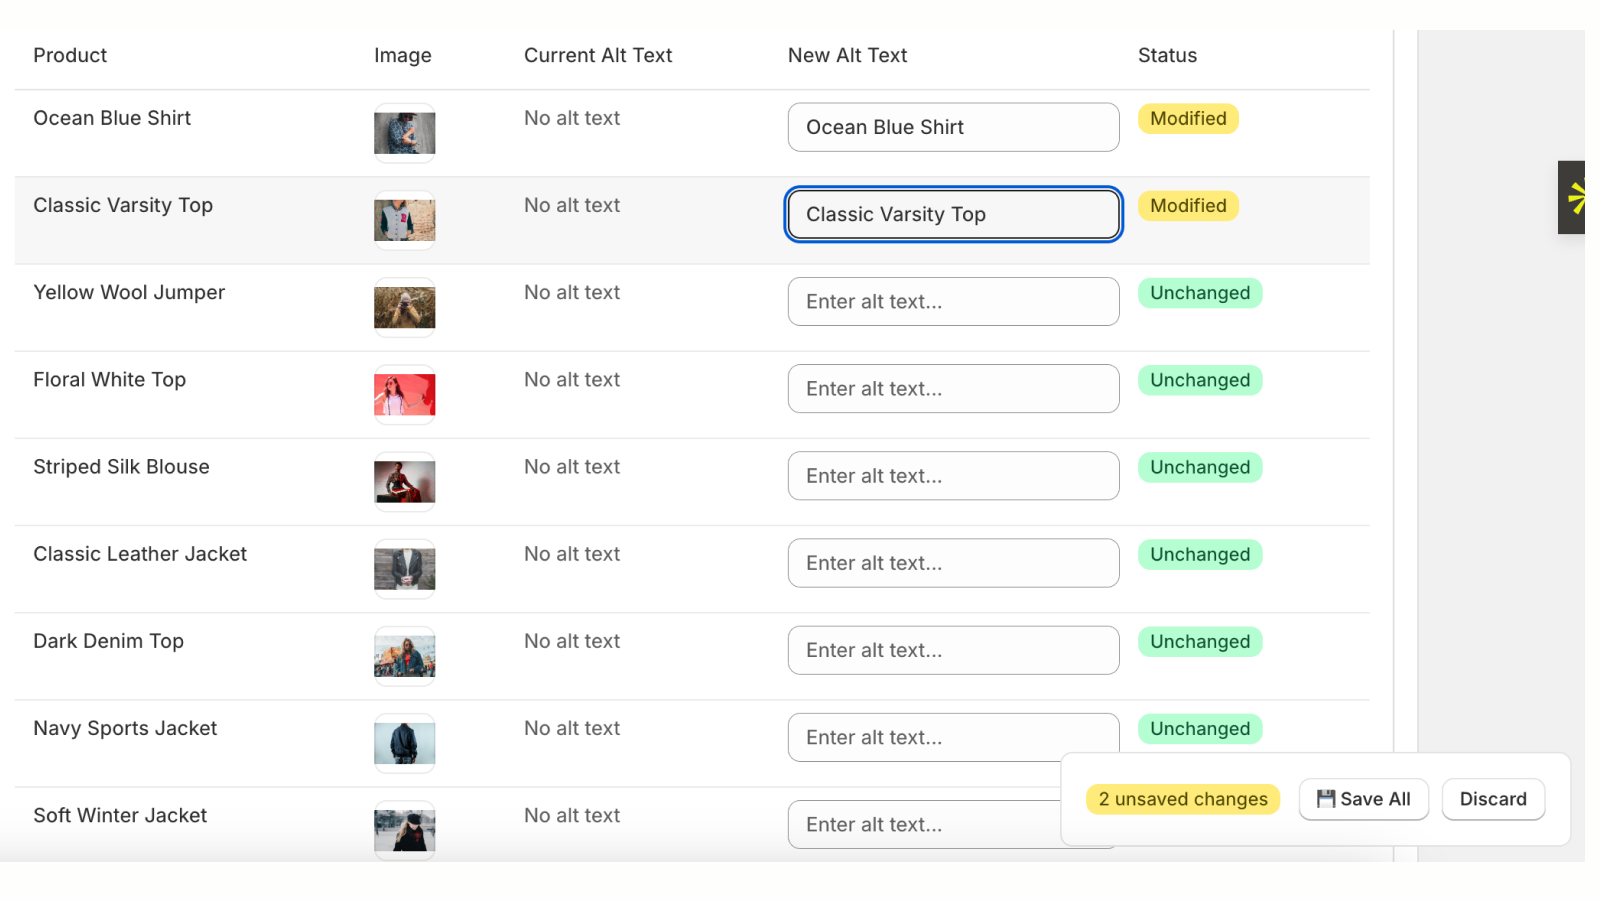Image resolution: width=1600 pixels, height=900 pixels.
Task: Click the Ocean Blue Shirt product thumbnail
Action: [405, 133]
